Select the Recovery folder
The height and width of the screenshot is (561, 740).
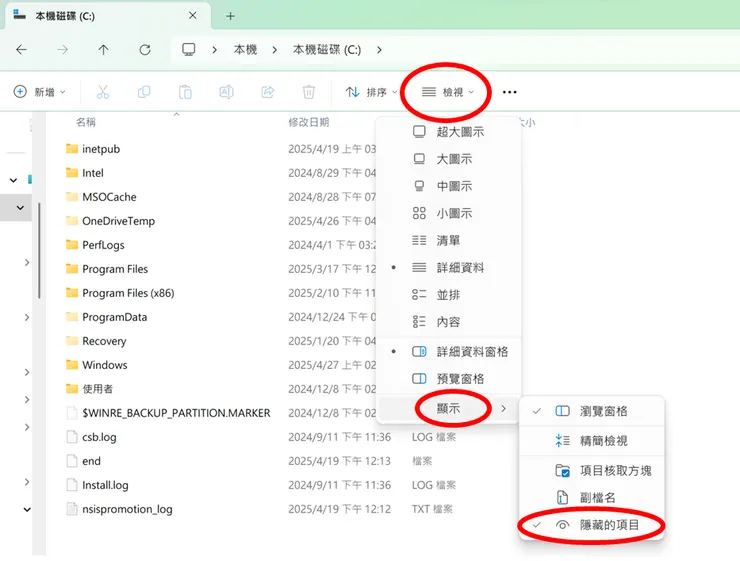pyautogui.click(x=104, y=341)
